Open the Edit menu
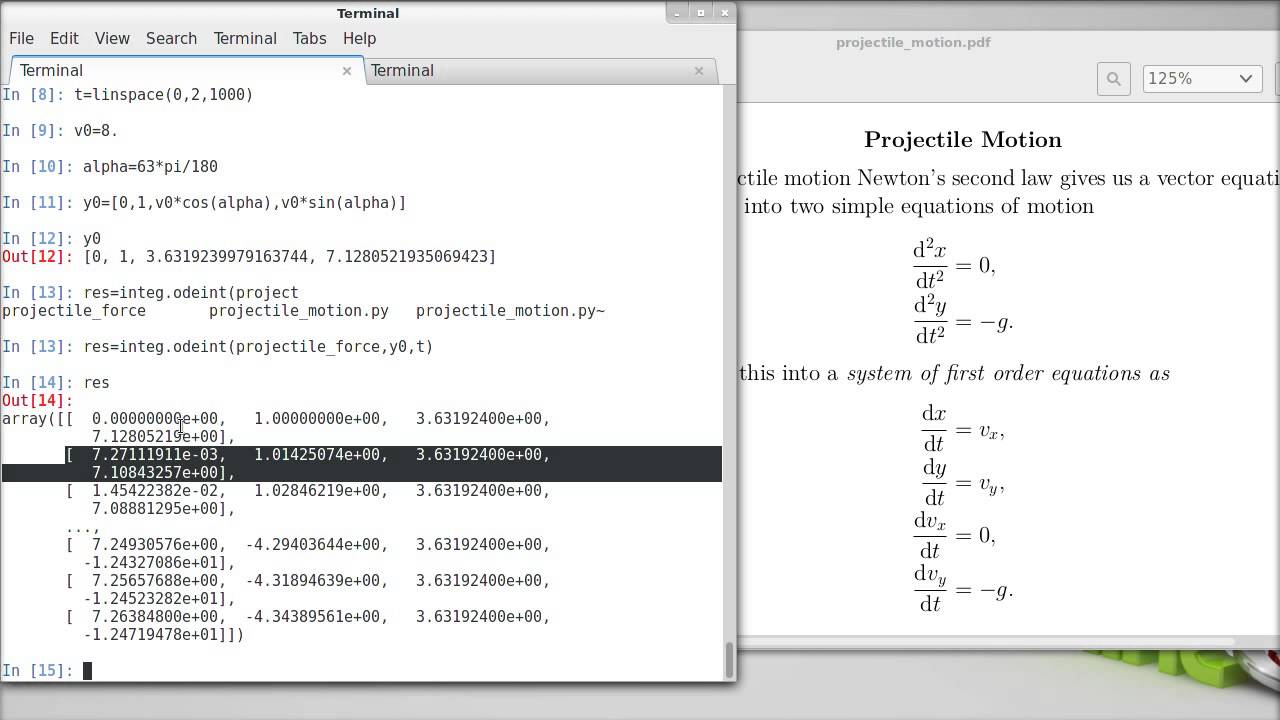 pos(64,38)
